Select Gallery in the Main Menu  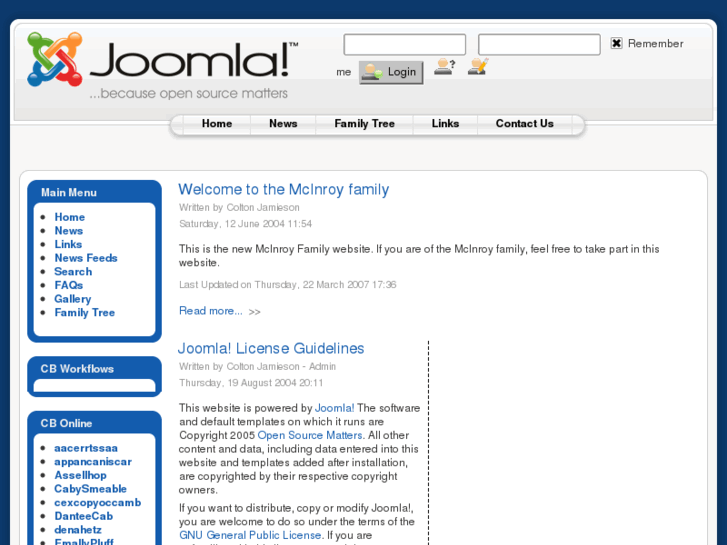coord(73,299)
